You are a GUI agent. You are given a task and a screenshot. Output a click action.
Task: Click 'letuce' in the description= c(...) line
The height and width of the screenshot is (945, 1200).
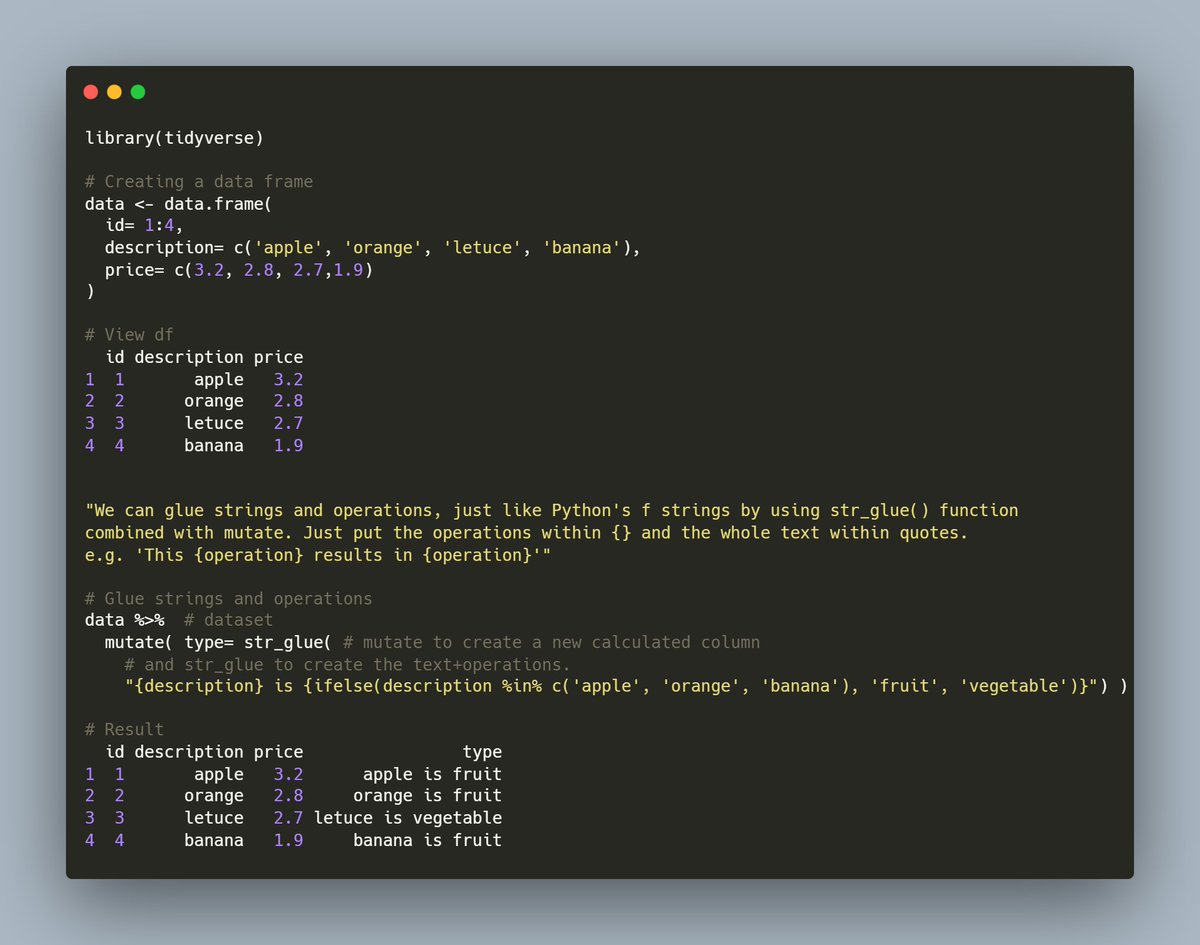[483, 247]
